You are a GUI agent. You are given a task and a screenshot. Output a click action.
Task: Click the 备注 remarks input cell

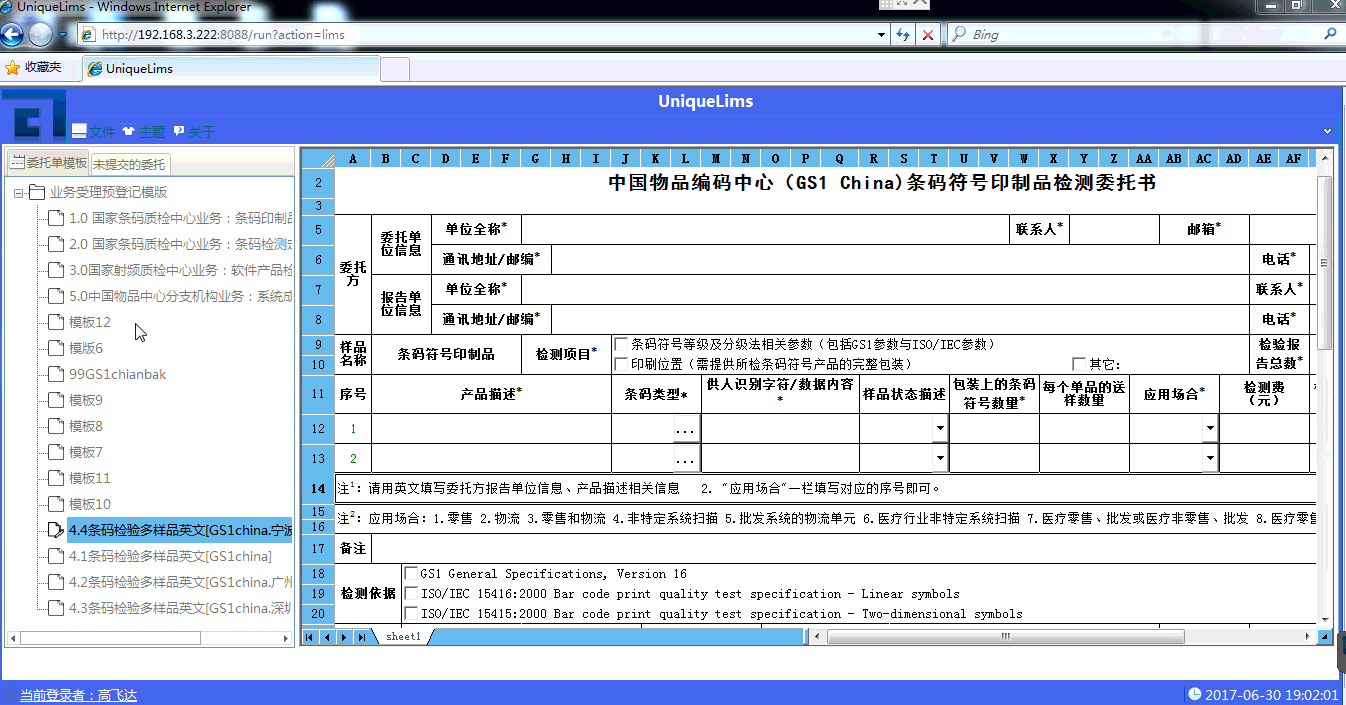click(845, 548)
